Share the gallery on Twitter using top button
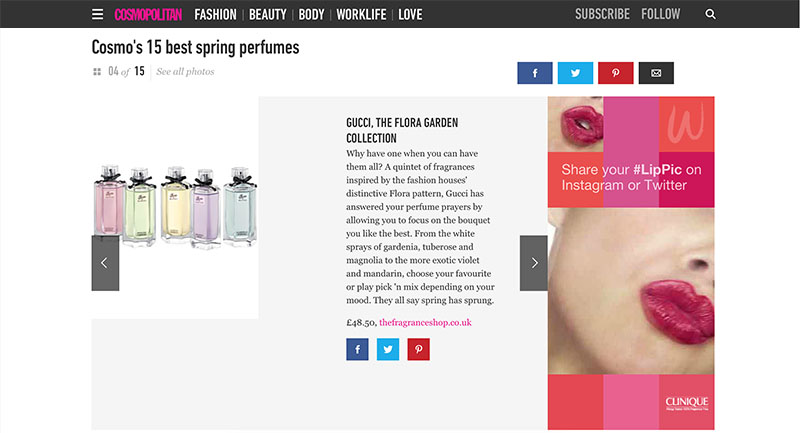Viewport: 800px width, 433px height. 575,73
